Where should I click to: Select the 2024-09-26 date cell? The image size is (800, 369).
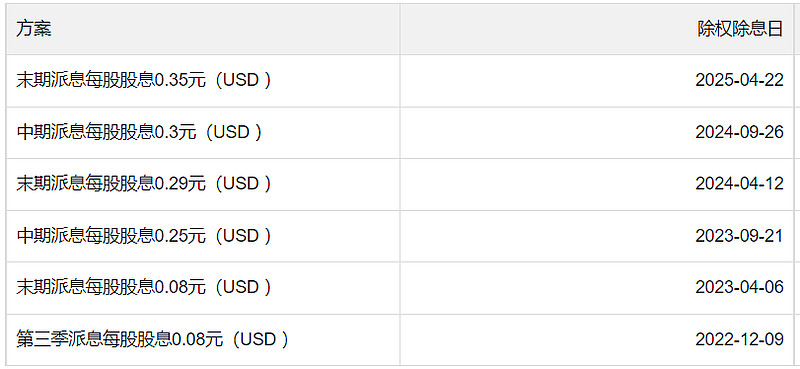597,133
